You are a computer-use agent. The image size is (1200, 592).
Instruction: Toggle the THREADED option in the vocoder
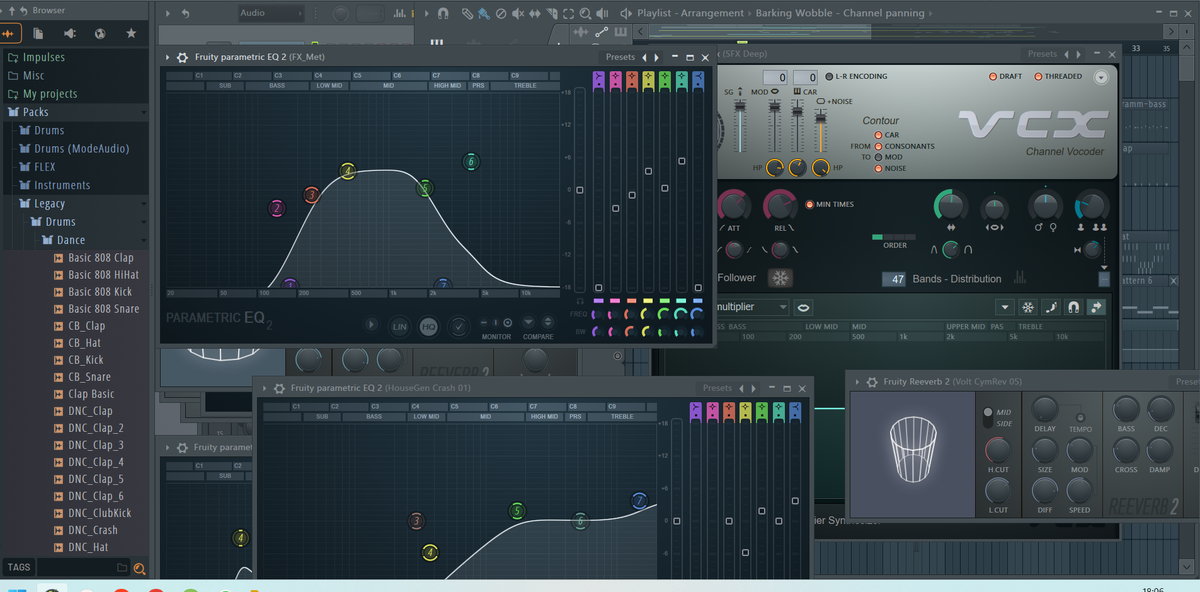click(x=1038, y=77)
